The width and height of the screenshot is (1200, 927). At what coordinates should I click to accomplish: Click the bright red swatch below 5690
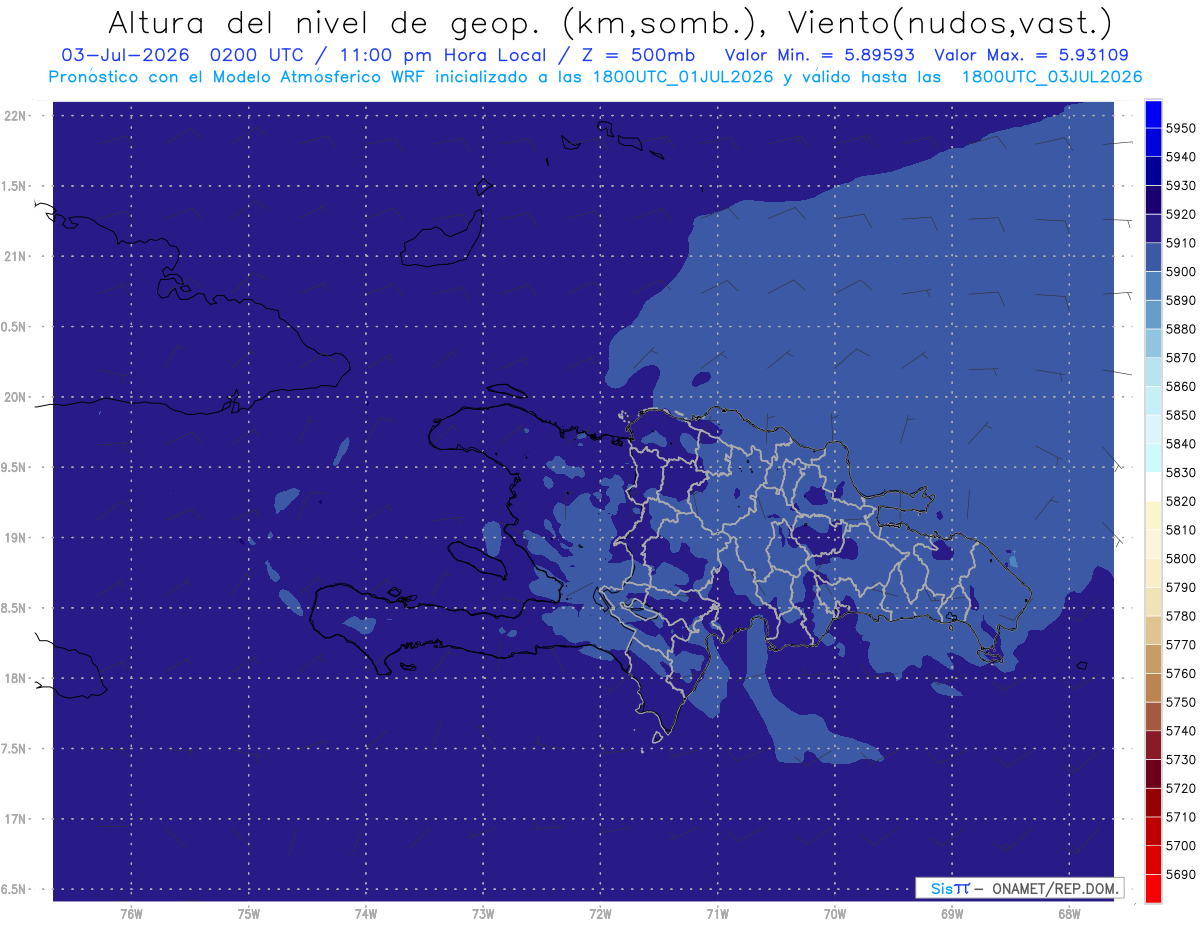pyautogui.click(x=1152, y=888)
